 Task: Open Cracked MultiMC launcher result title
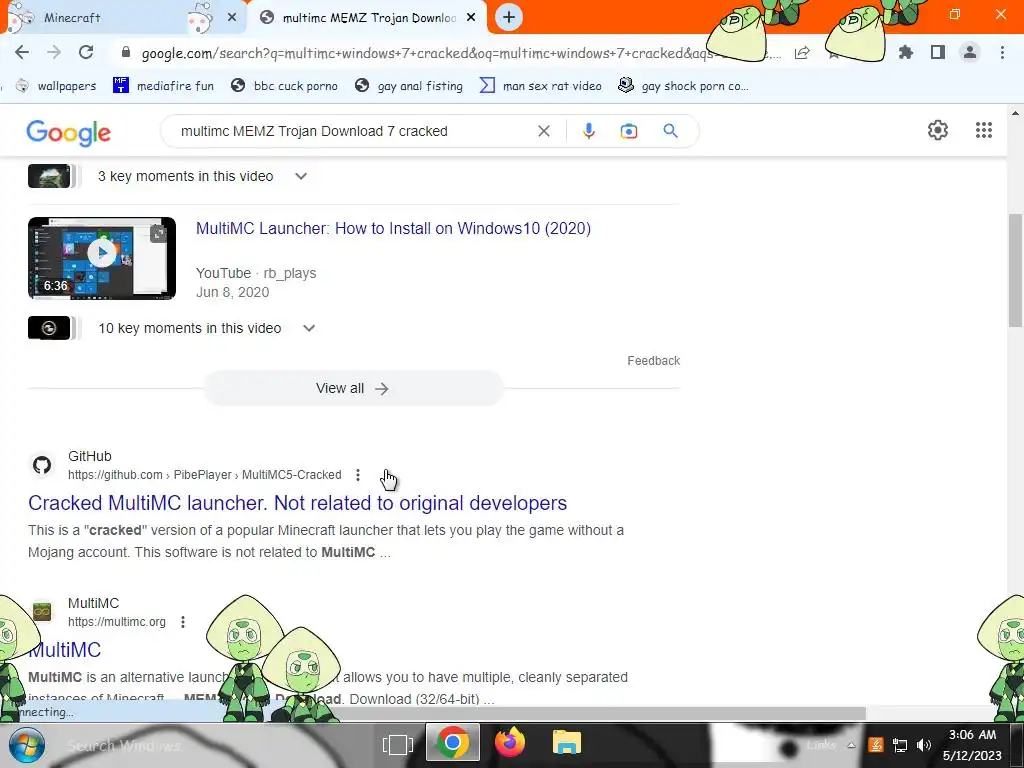click(297, 503)
